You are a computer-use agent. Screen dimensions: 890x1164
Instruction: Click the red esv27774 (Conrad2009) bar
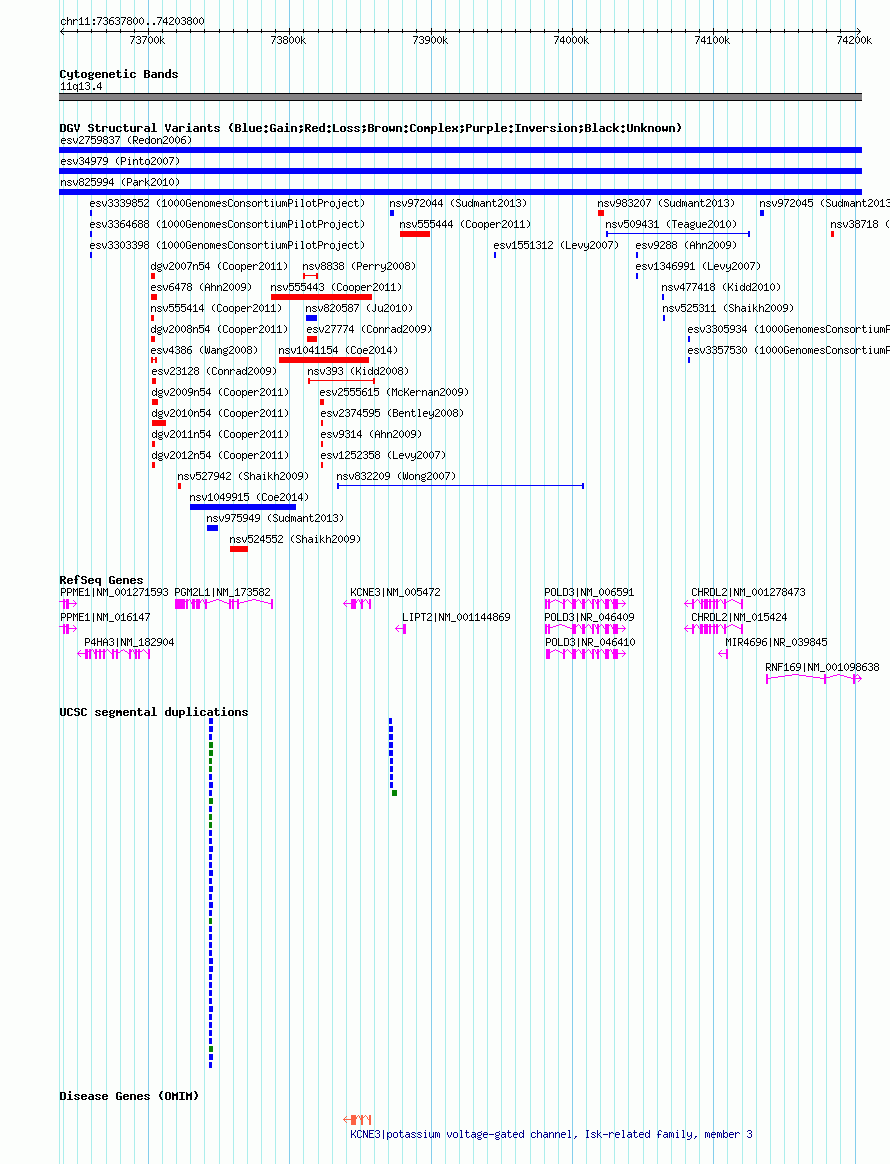pyautogui.click(x=312, y=339)
